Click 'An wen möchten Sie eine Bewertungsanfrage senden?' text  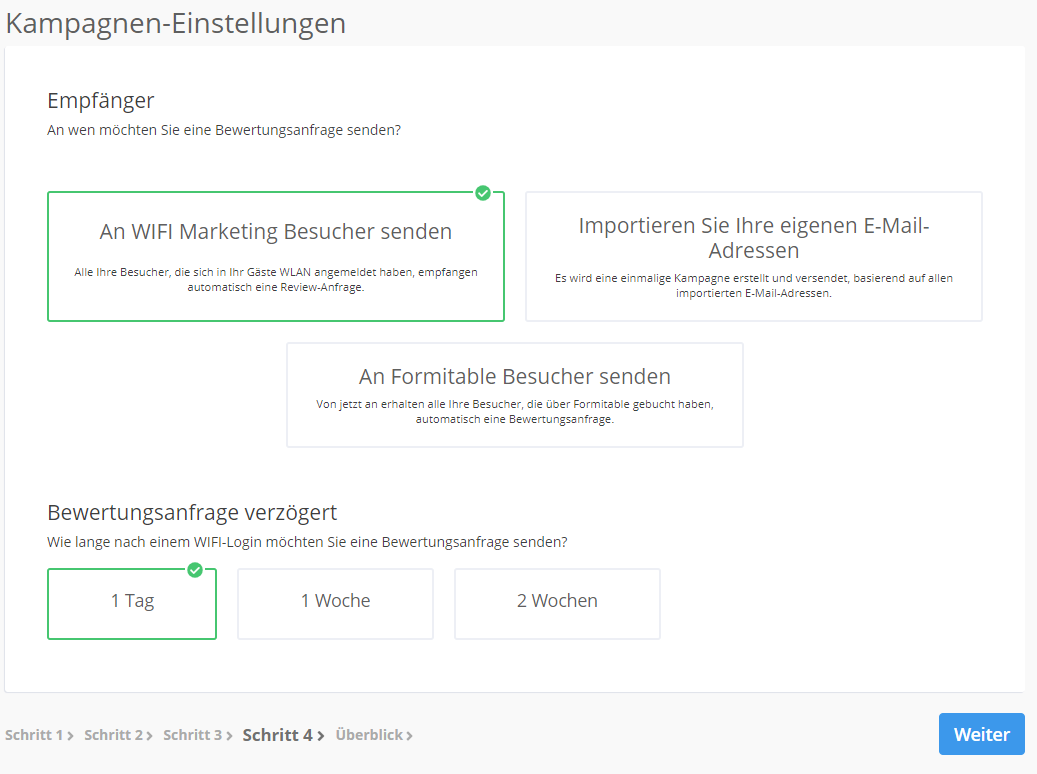(224, 130)
